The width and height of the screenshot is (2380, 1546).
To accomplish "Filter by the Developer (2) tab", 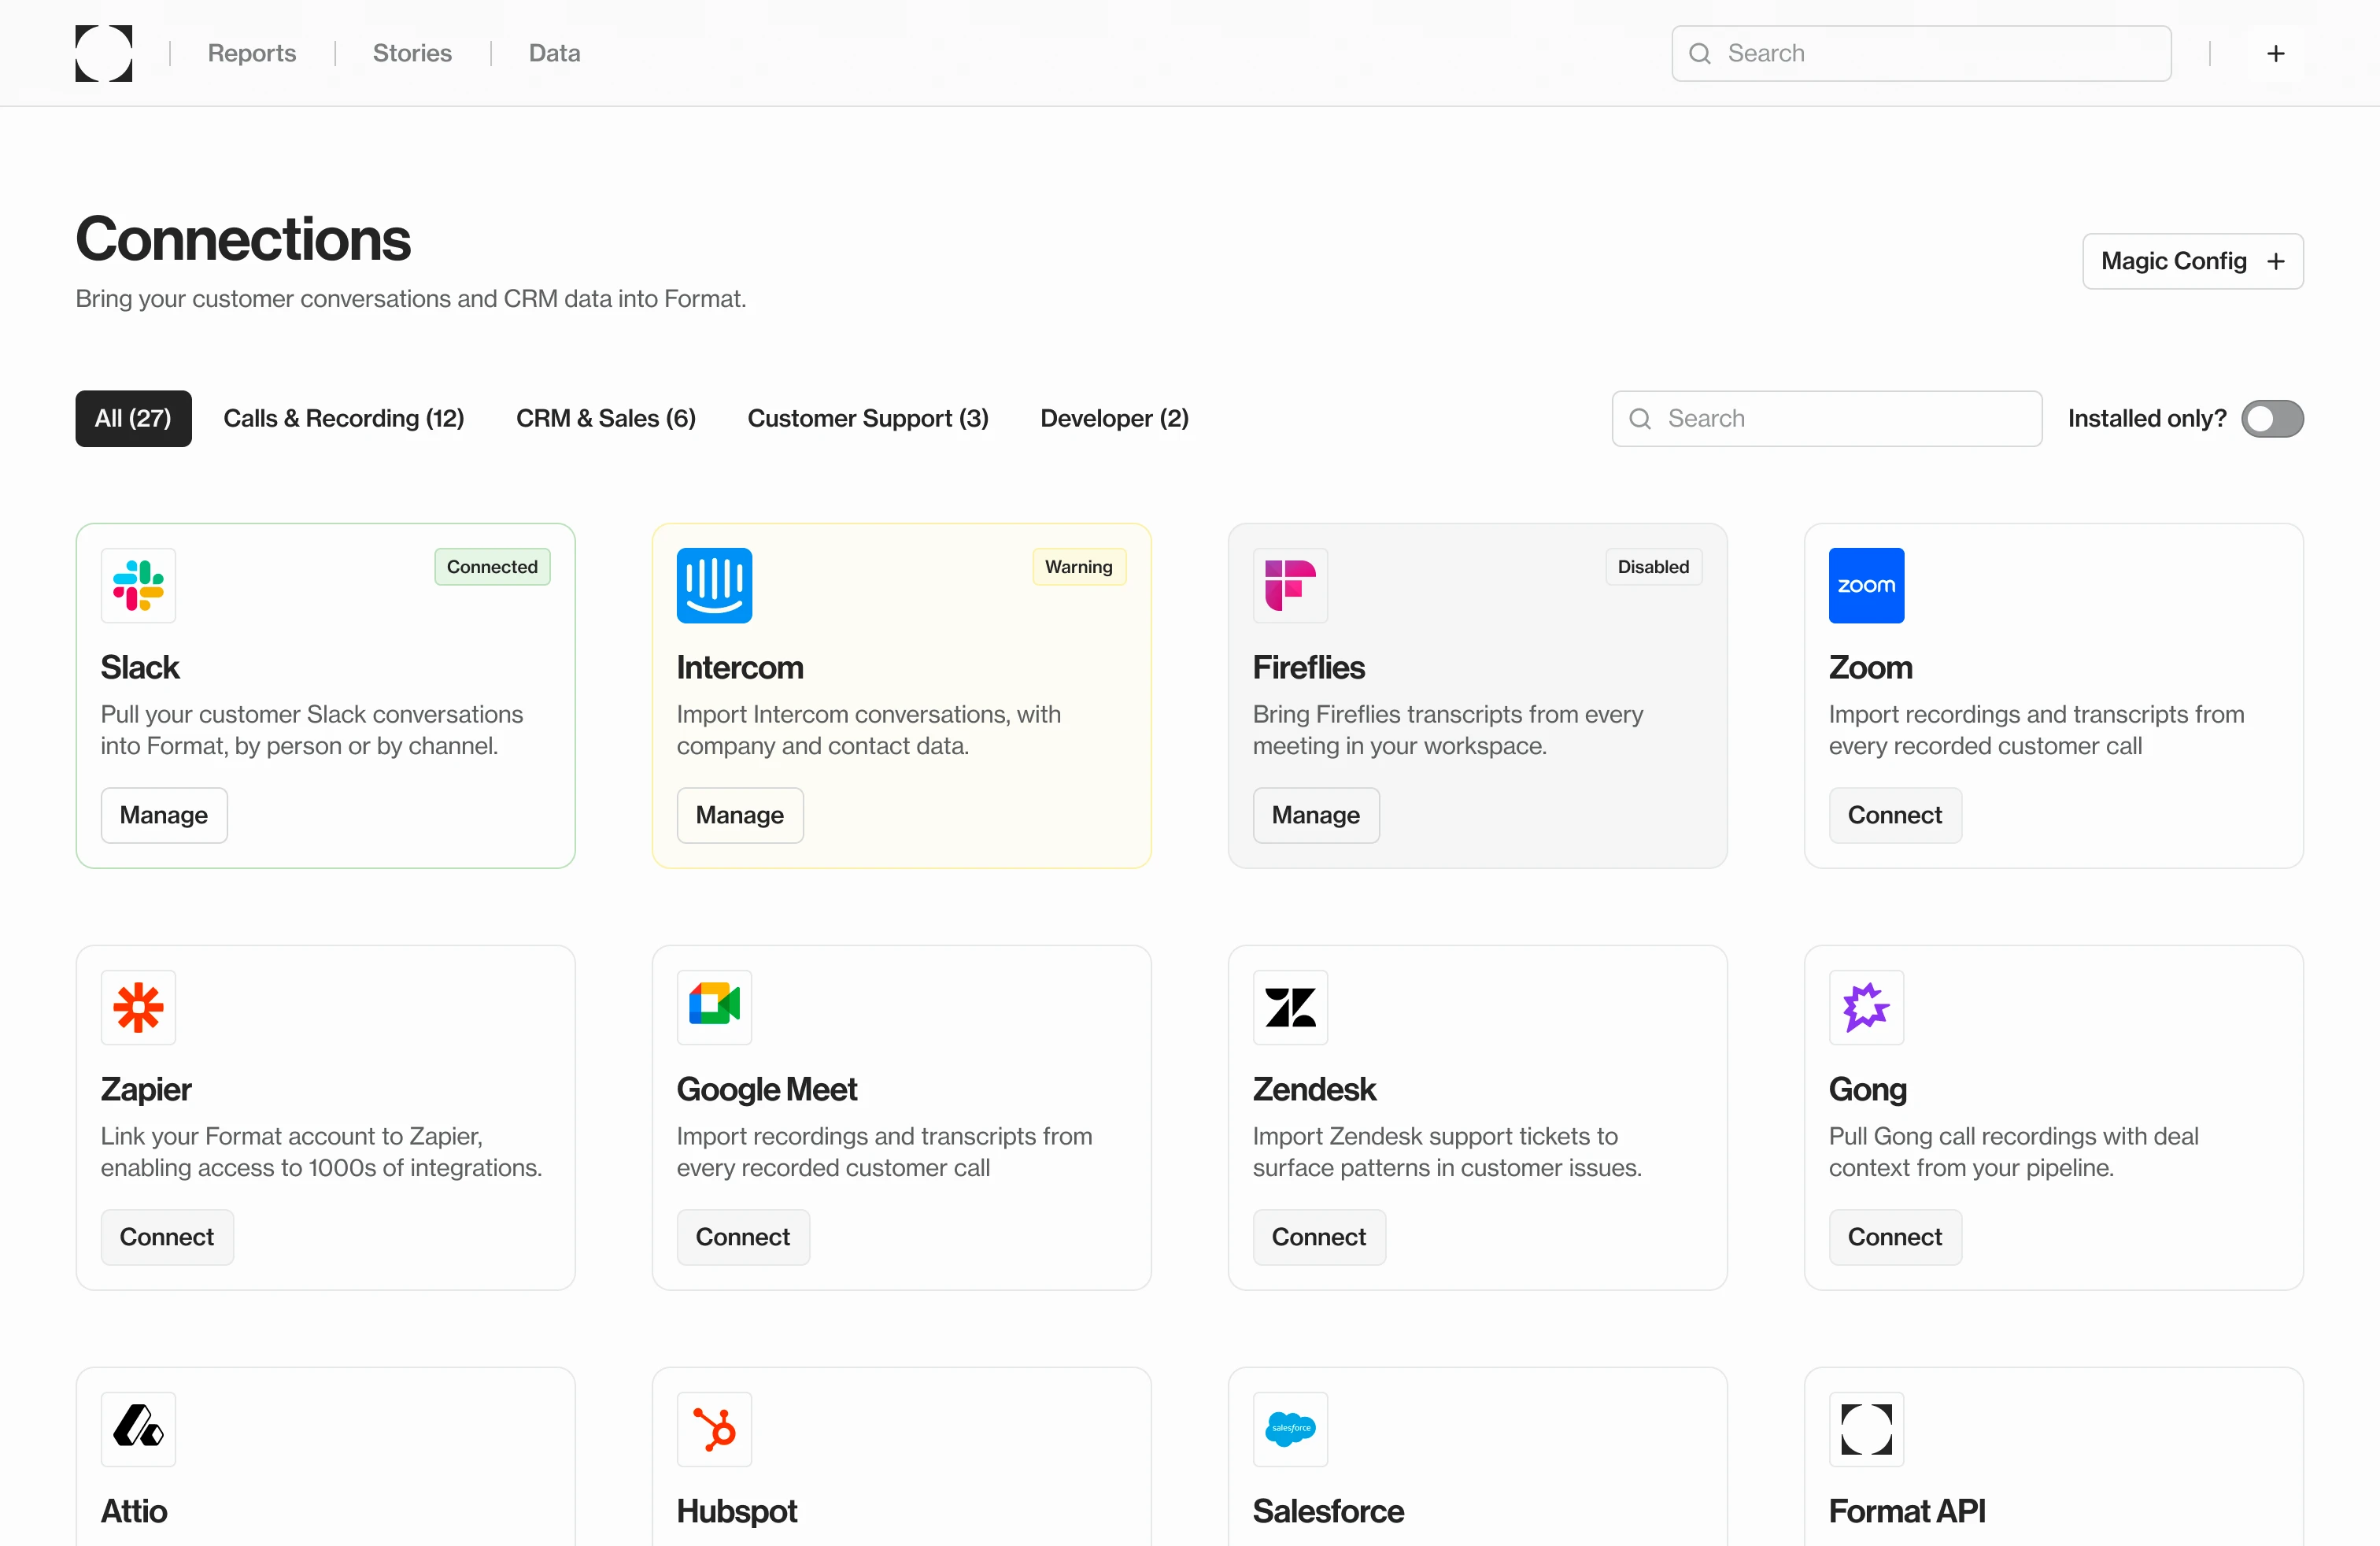I will coord(1114,418).
